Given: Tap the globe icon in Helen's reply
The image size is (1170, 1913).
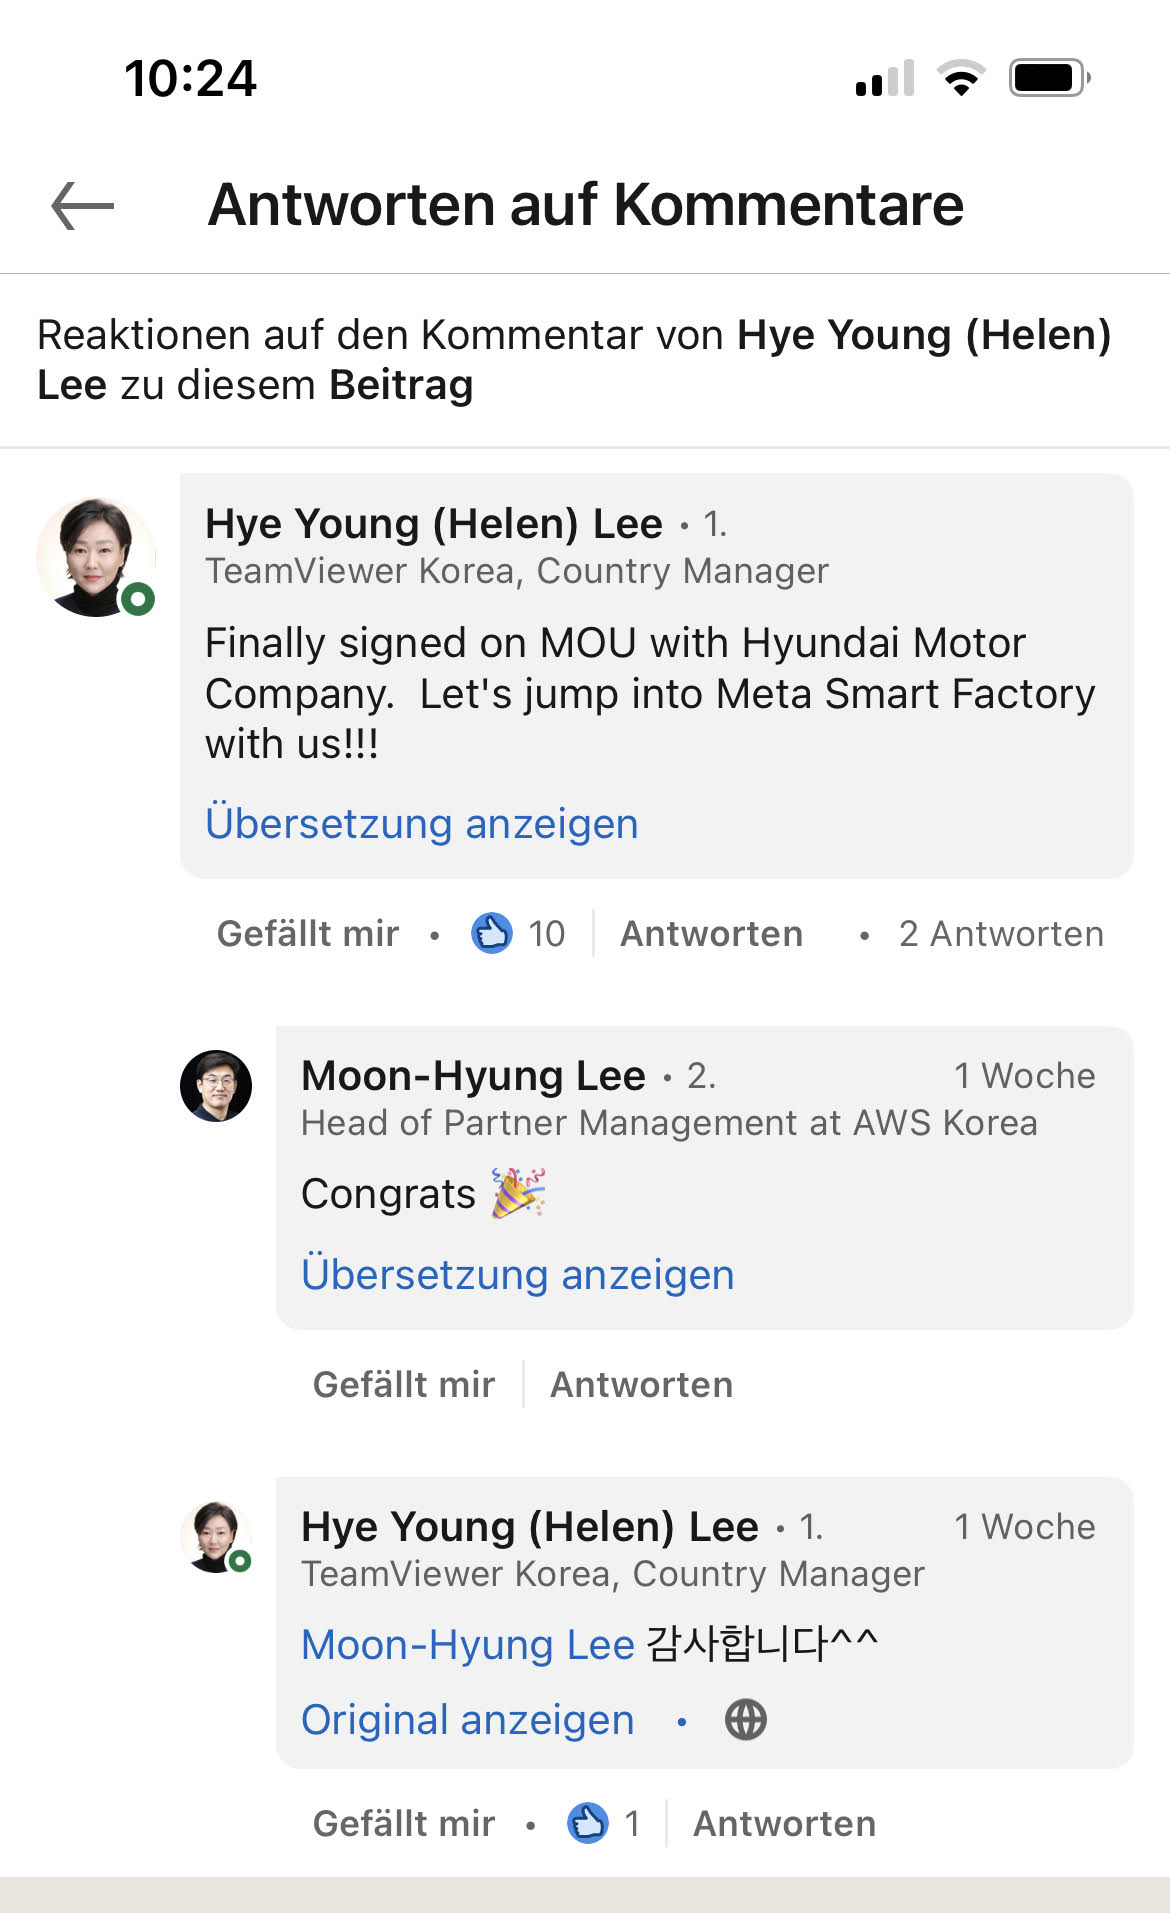Looking at the screenshot, I should pos(746,1720).
